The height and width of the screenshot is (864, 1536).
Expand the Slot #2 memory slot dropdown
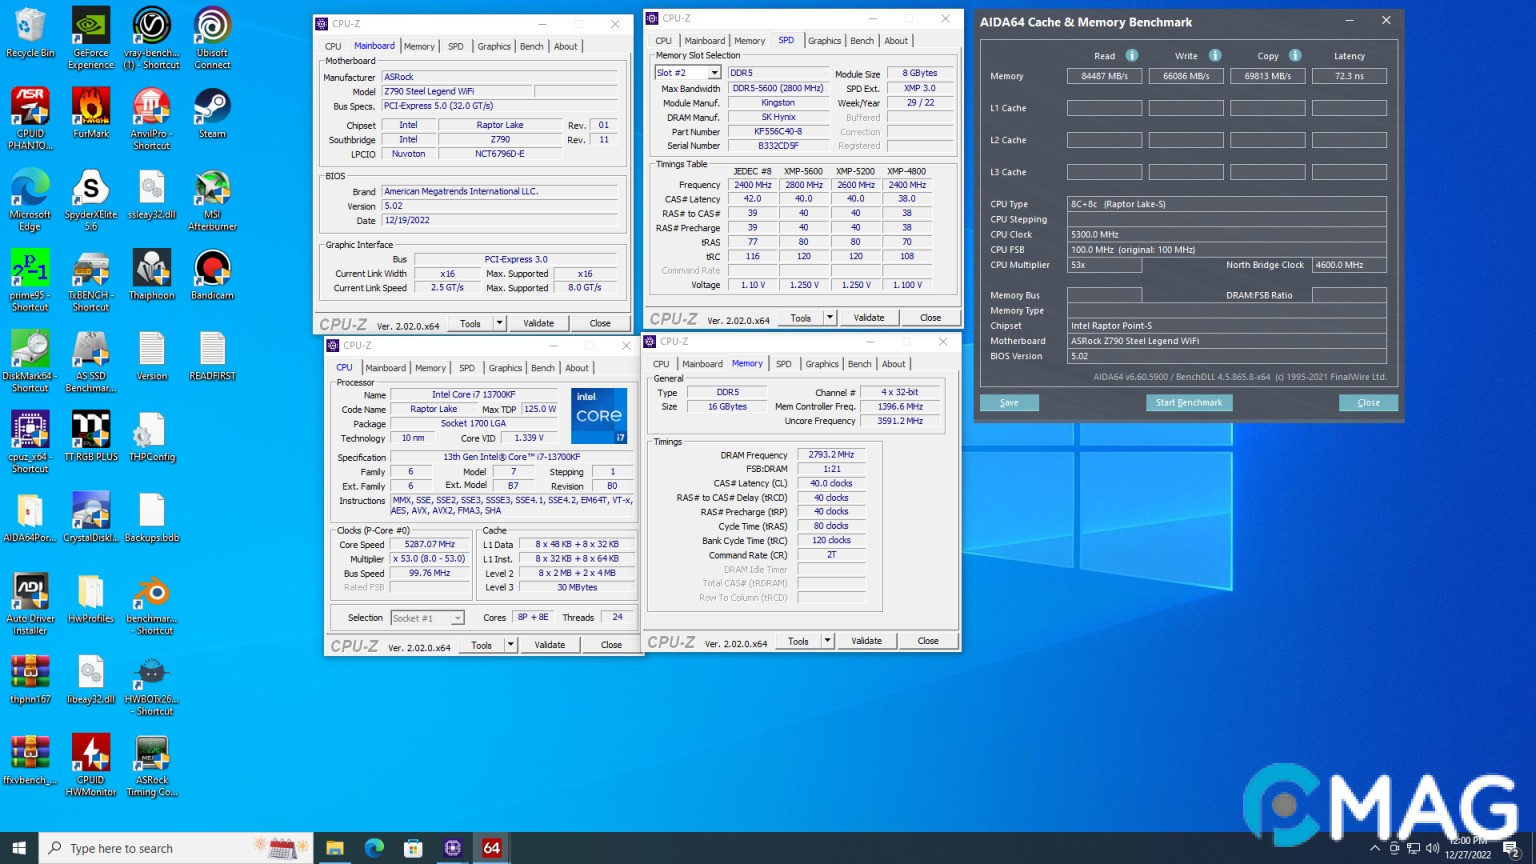click(714, 73)
